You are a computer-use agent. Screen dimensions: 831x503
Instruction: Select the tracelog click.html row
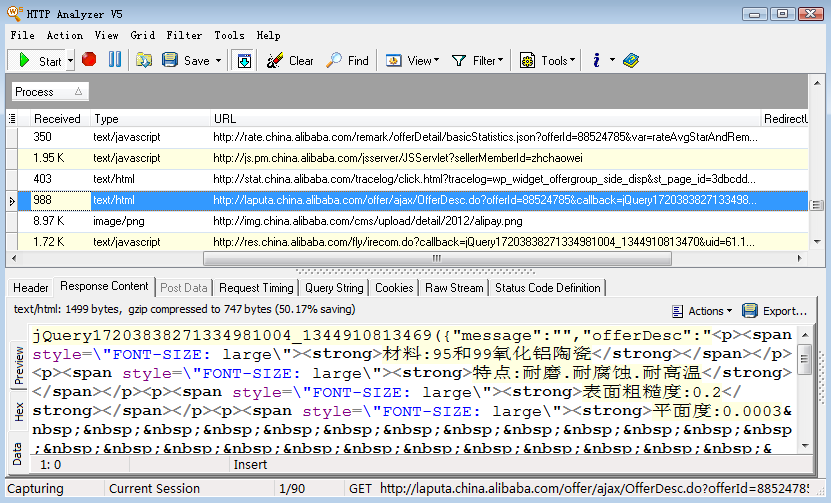tap(412, 179)
